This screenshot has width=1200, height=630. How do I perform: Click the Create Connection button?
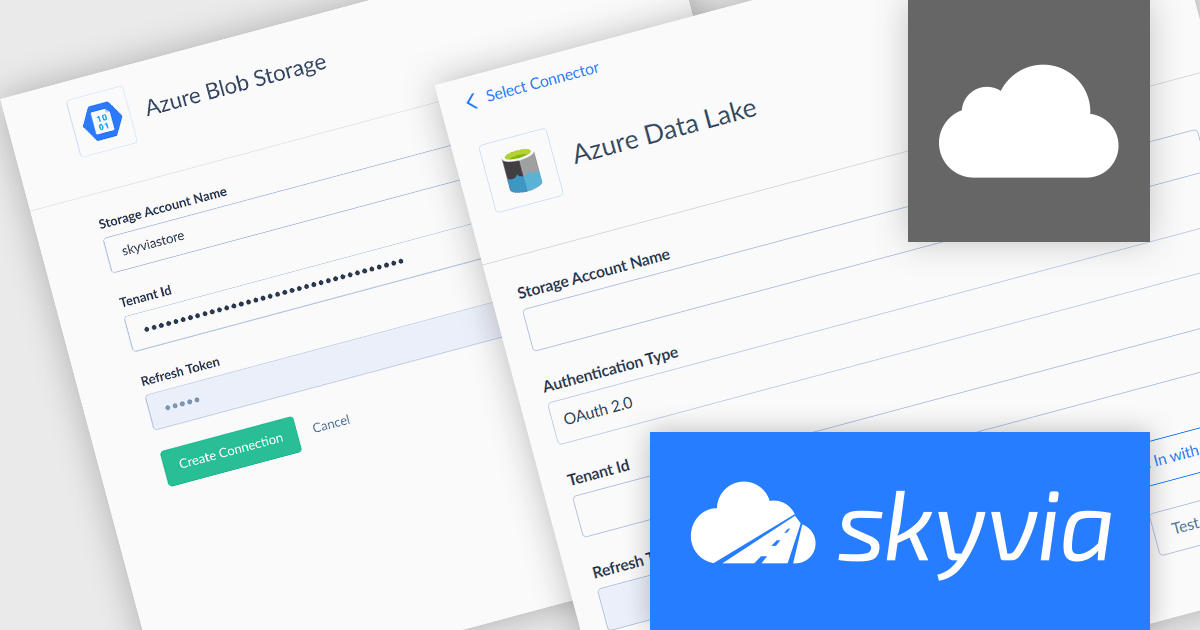pyautogui.click(x=230, y=451)
